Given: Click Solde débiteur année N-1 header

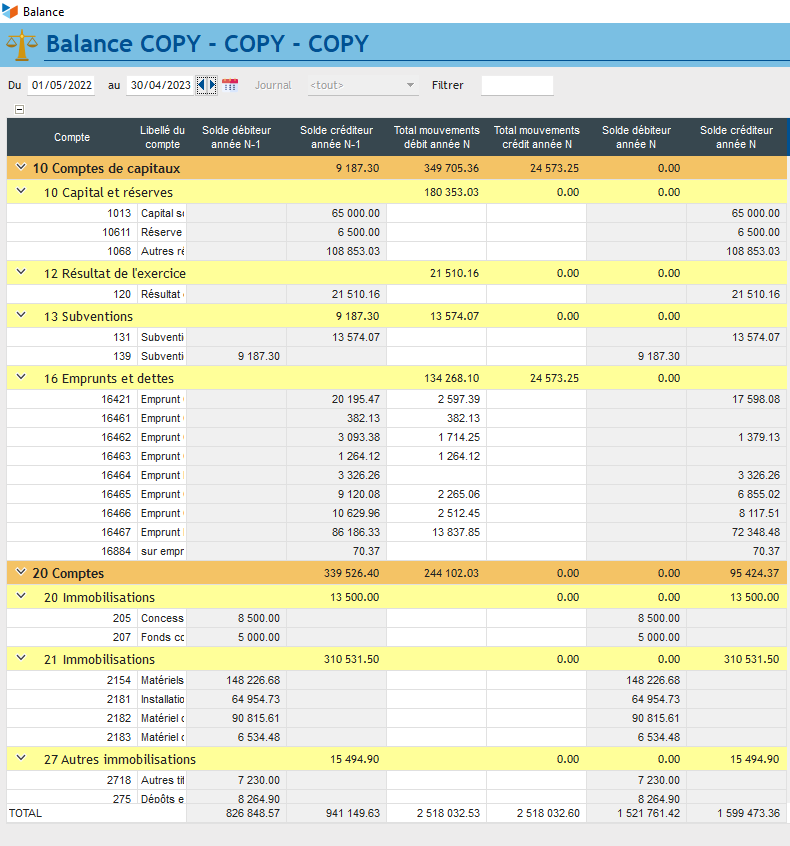Looking at the screenshot, I should tap(237, 137).
